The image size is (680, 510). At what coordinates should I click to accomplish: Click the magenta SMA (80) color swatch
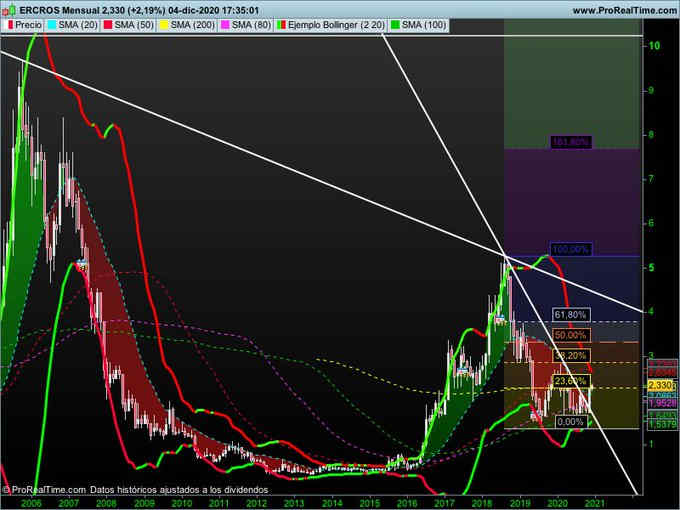(225, 25)
